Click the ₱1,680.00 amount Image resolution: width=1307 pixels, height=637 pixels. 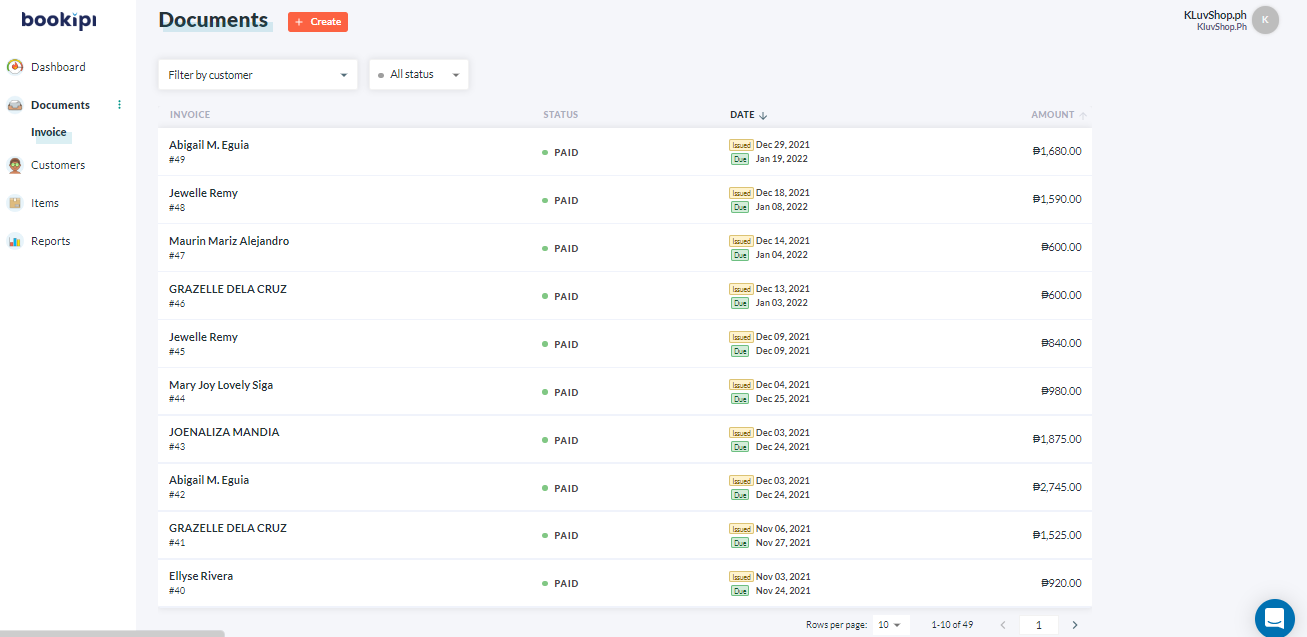click(1057, 152)
